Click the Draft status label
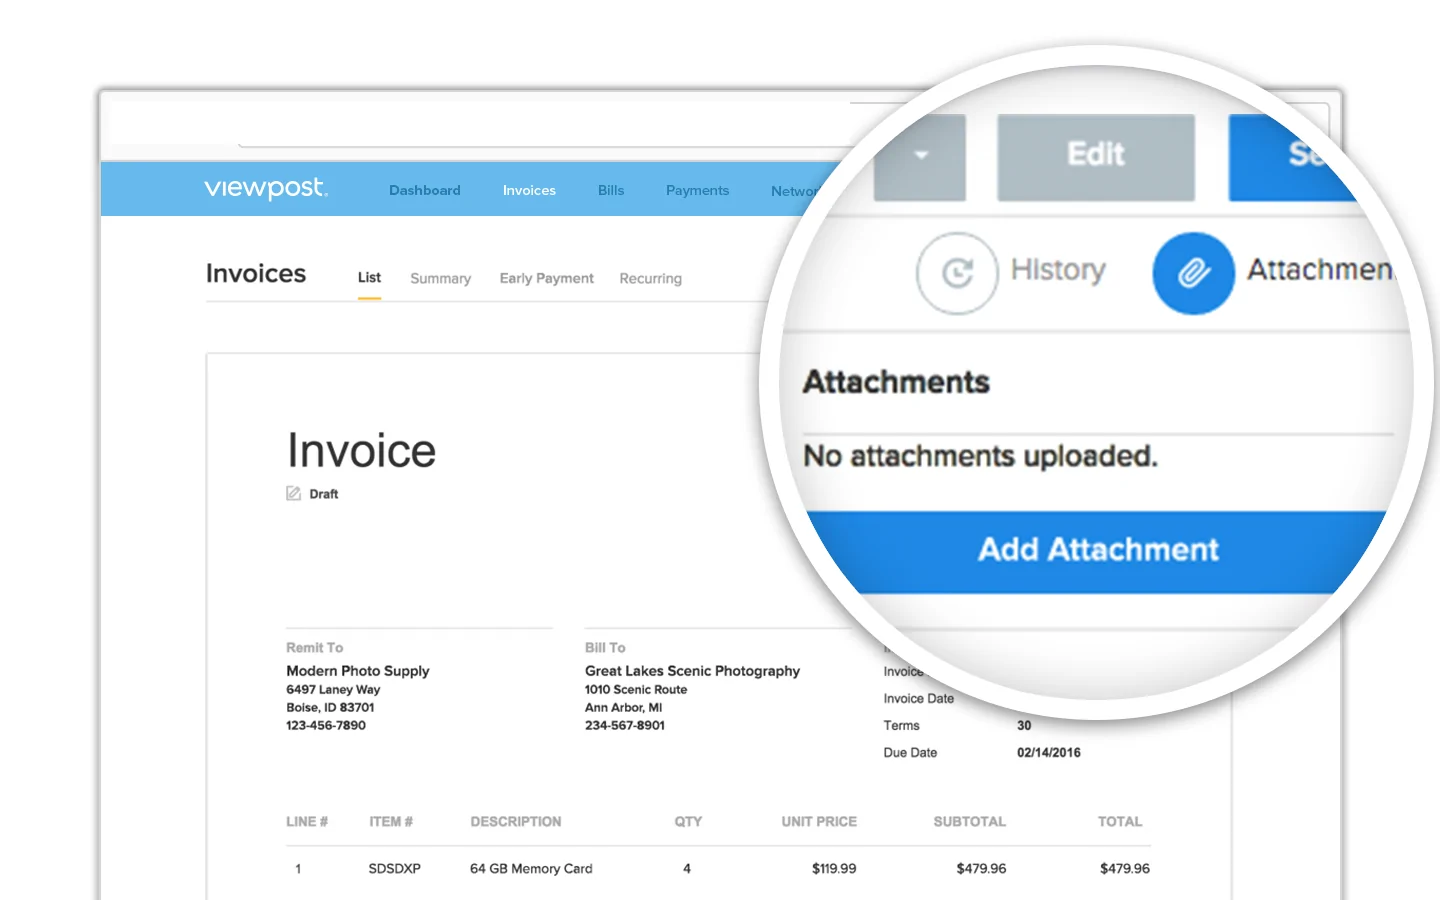Image resolution: width=1440 pixels, height=900 pixels. 324,494
